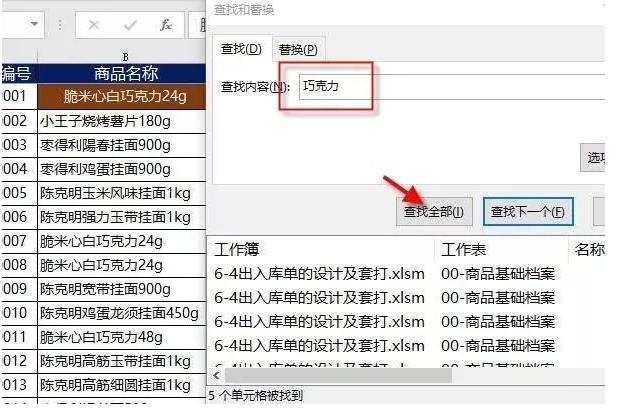625x416 pixels.
Task: Expand the Name Box dropdown arrow
Action: pyautogui.click(x=36, y=22)
